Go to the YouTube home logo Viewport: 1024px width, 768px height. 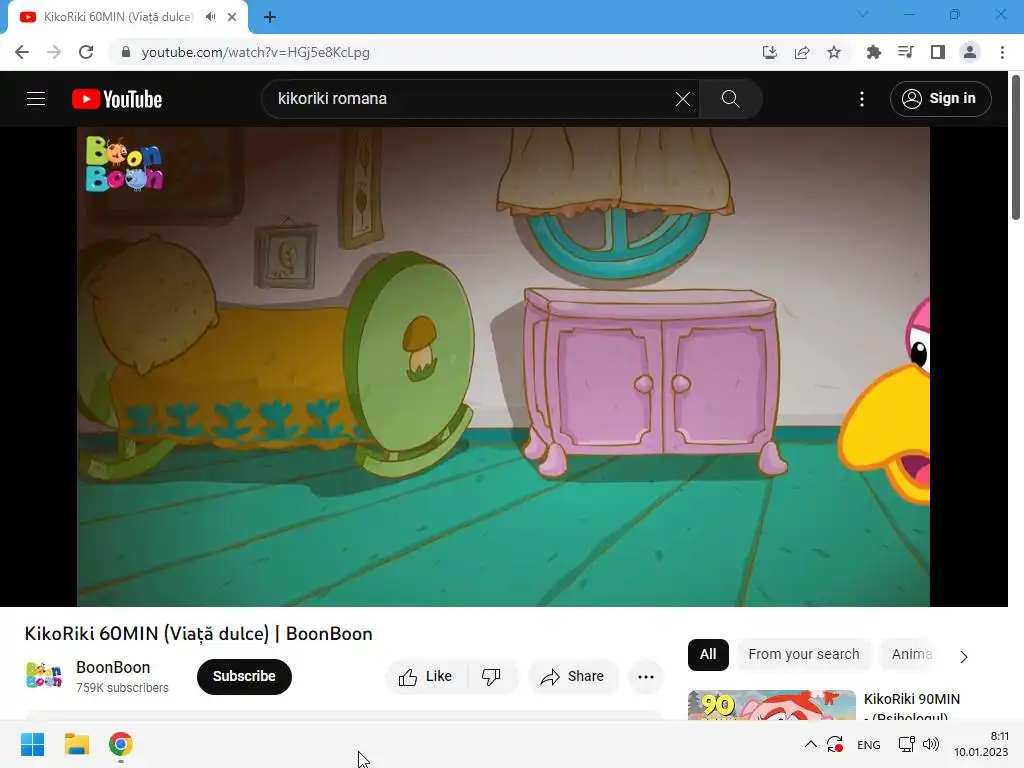point(117,99)
